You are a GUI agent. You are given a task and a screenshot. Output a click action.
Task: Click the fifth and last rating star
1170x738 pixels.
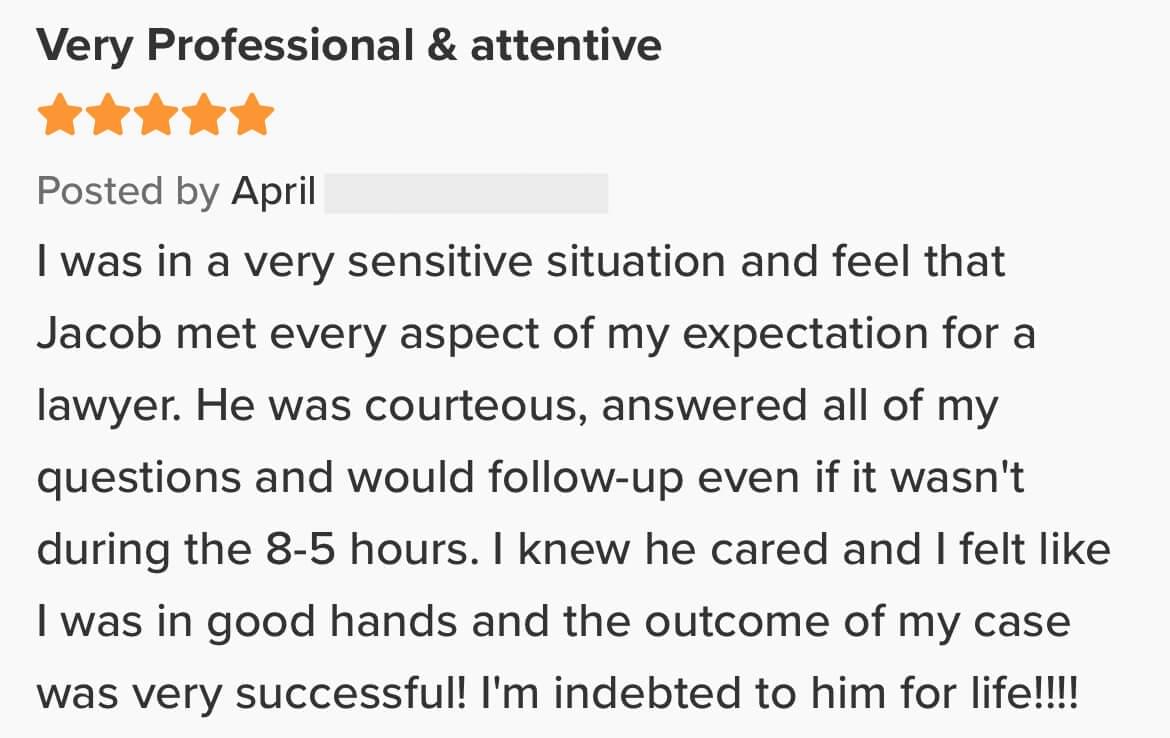(253, 116)
